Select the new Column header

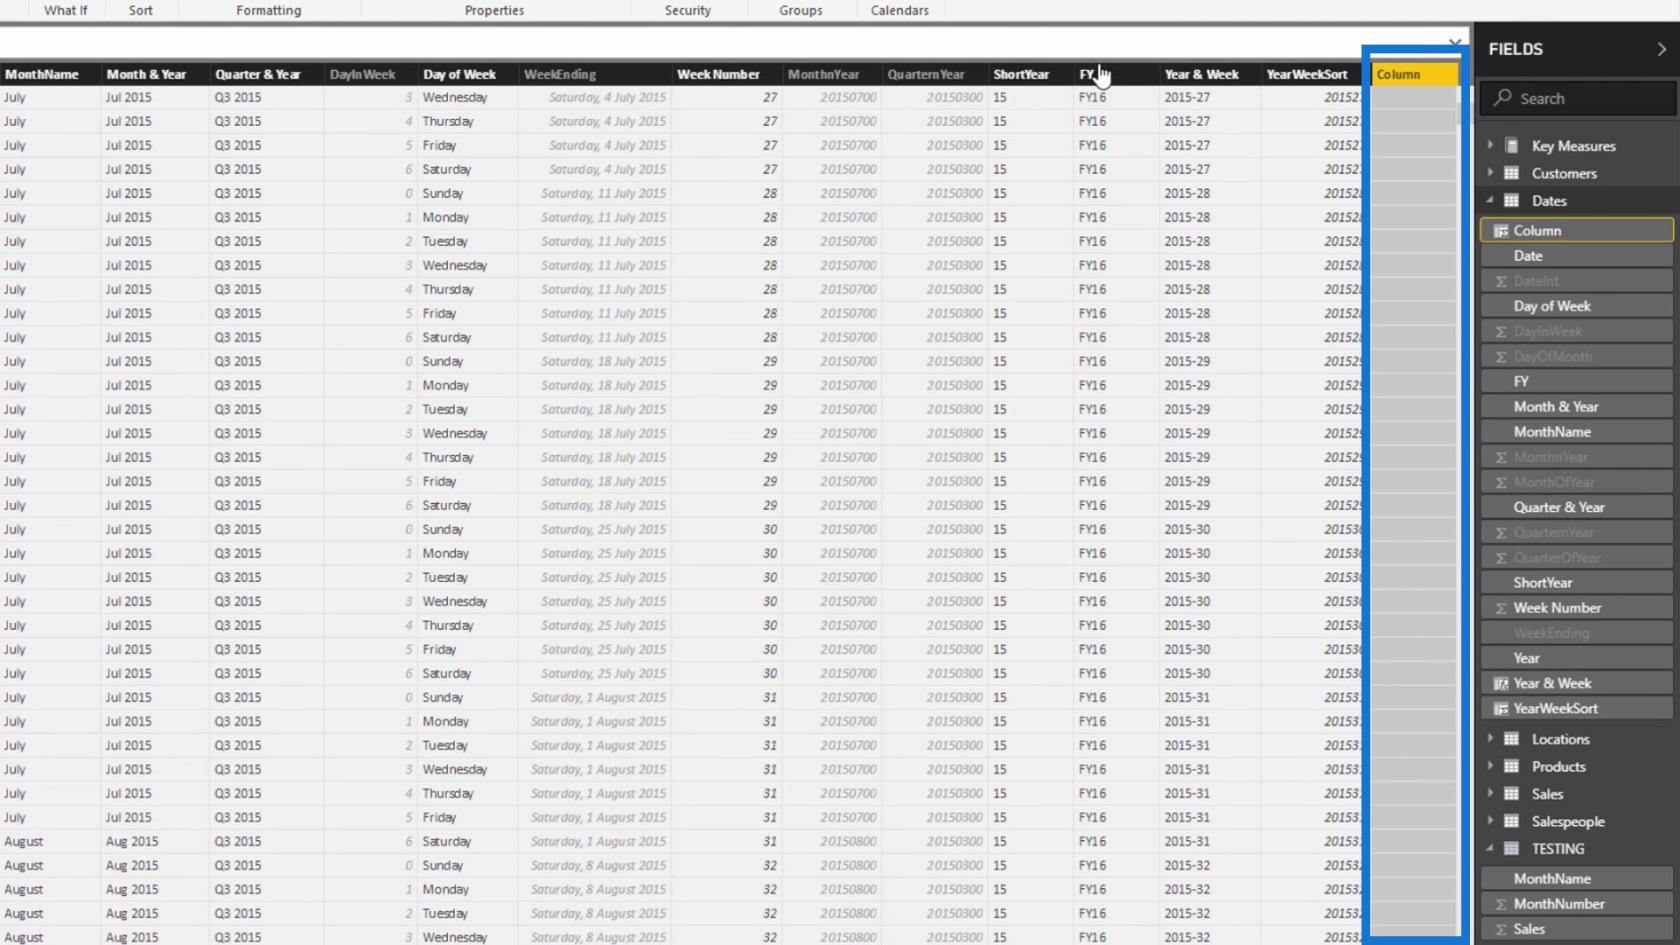1414,74
